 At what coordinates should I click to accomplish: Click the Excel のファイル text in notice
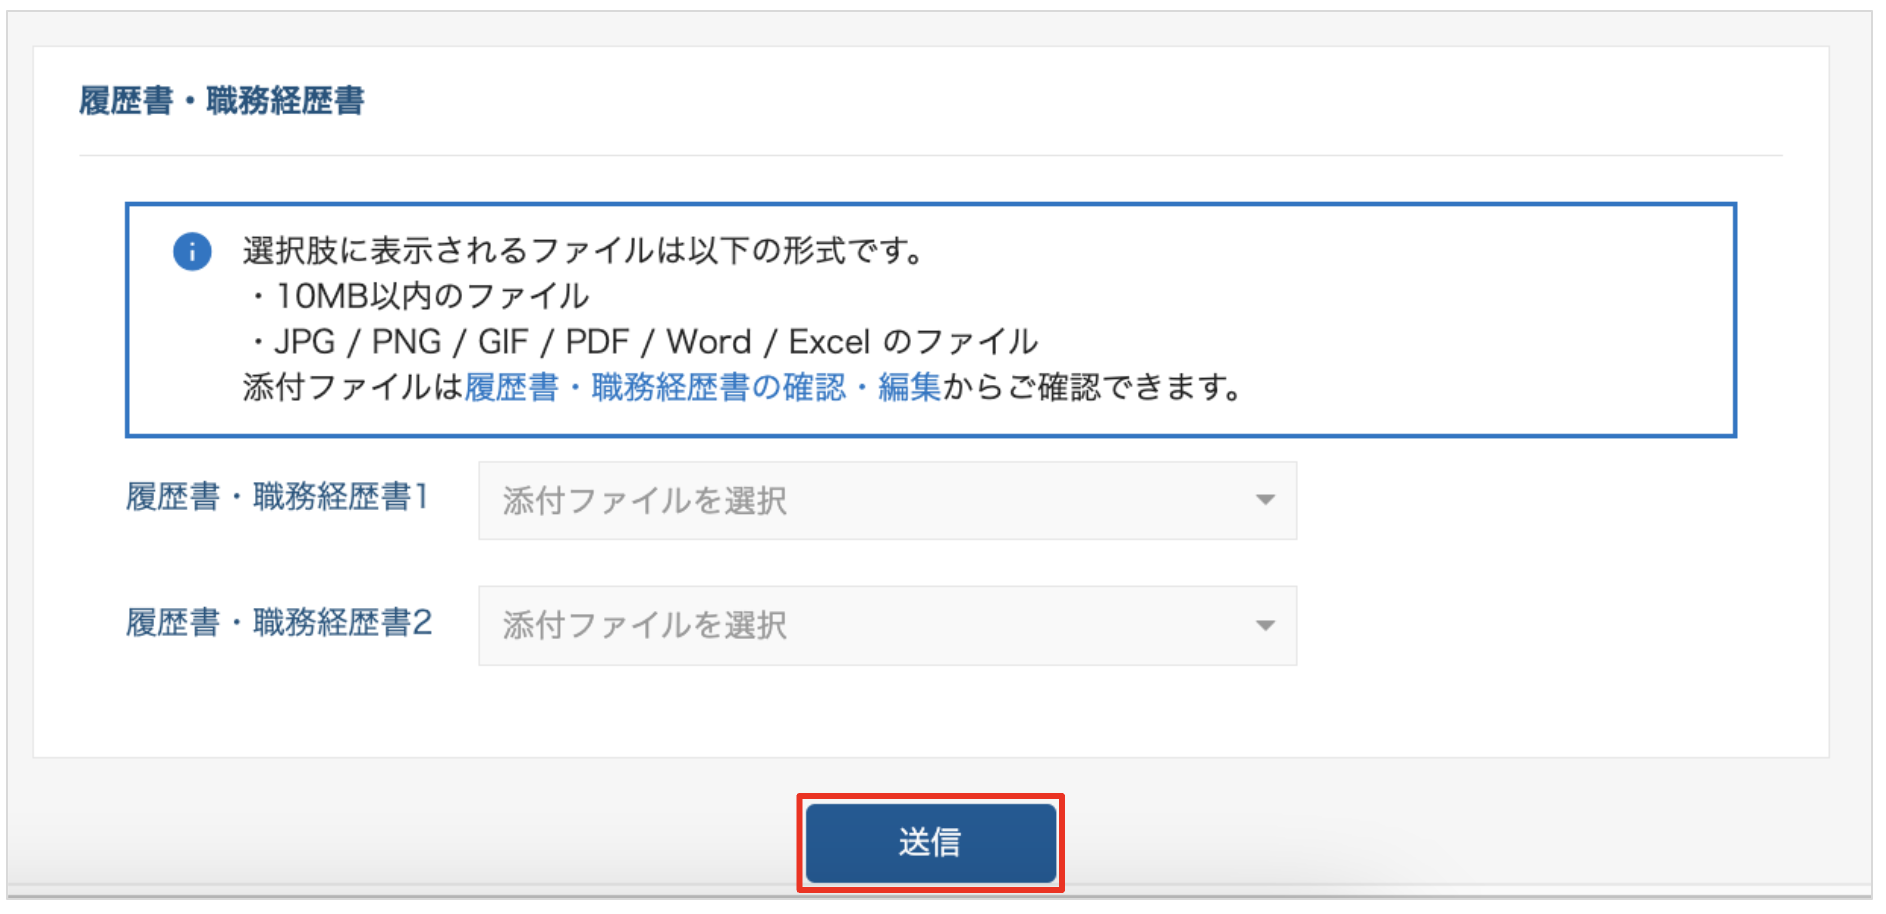pyautogui.click(x=913, y=342)
